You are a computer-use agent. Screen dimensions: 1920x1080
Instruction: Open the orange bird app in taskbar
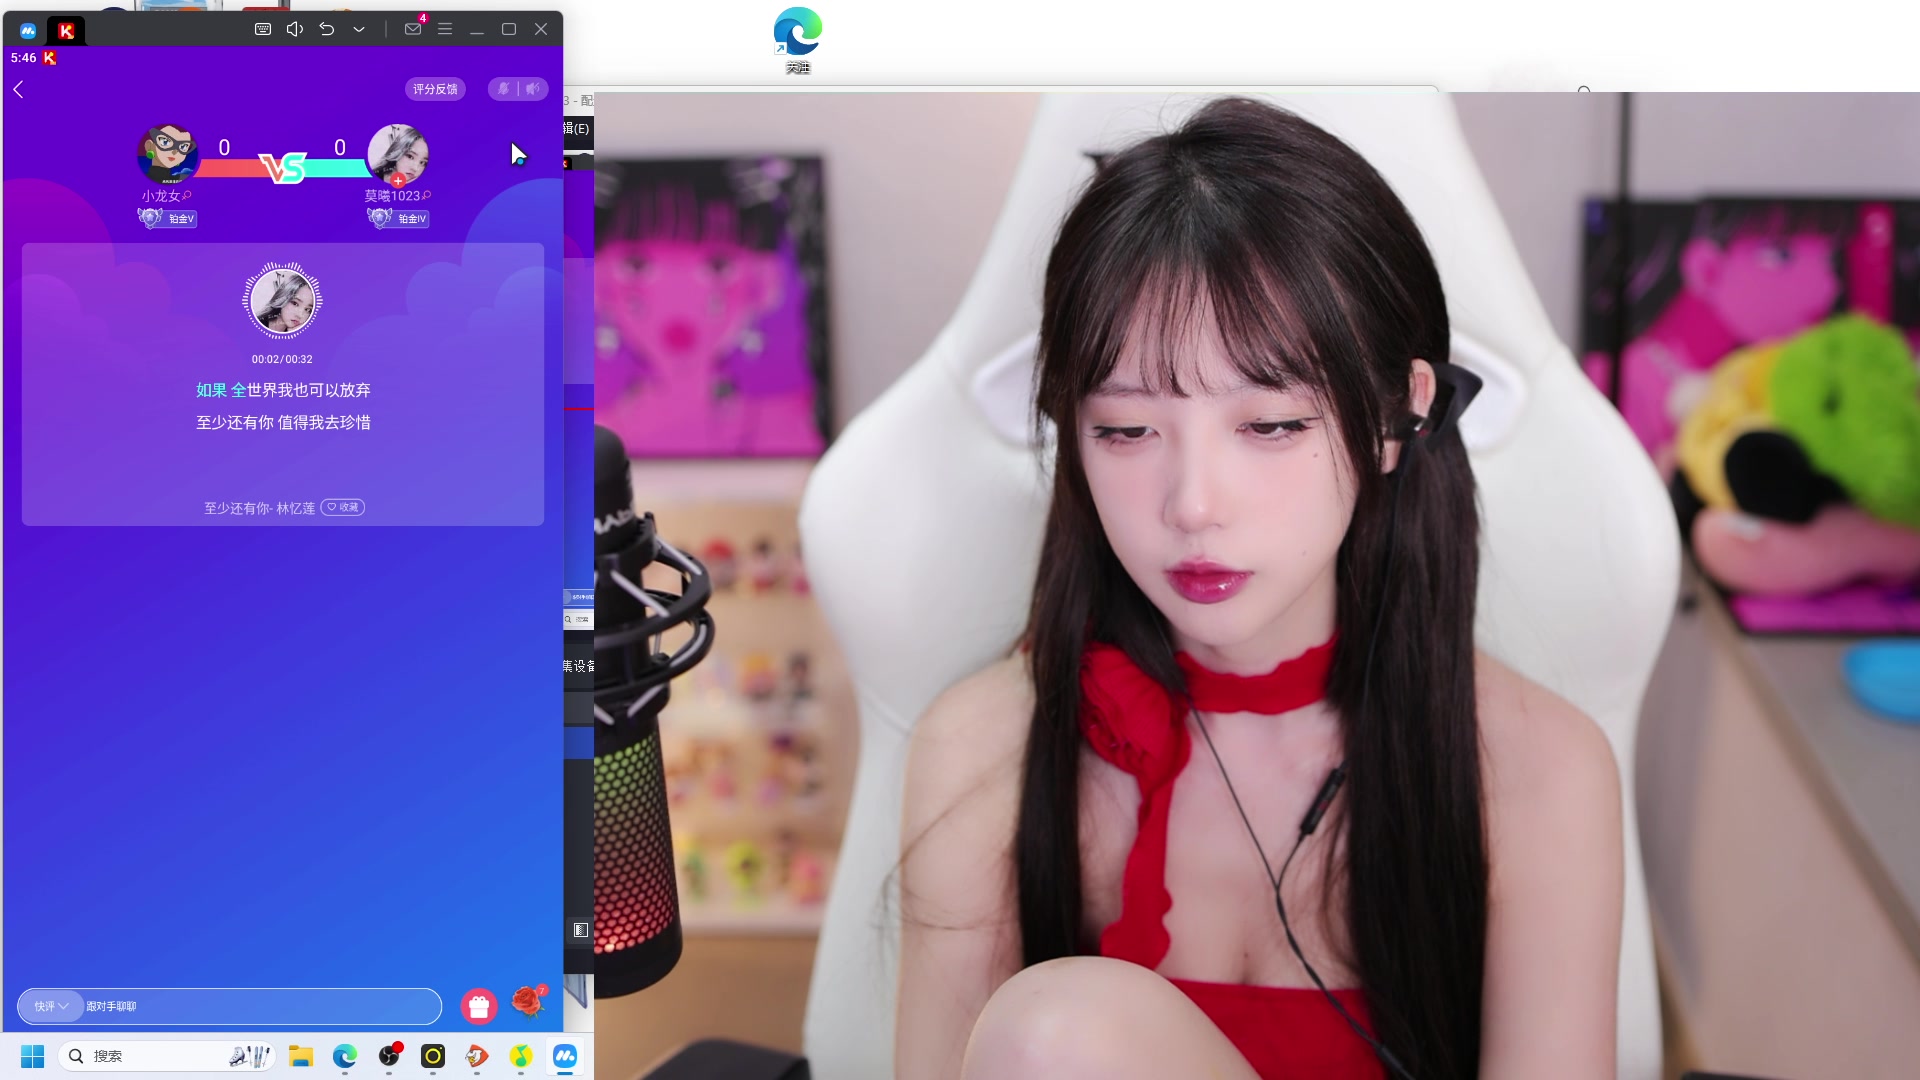[477, 1056]
